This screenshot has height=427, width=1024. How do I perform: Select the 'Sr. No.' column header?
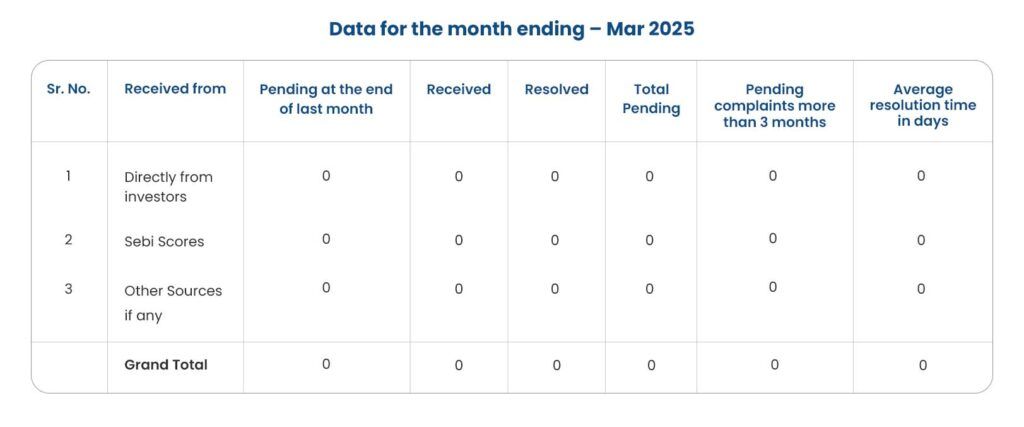coord(69,89)
